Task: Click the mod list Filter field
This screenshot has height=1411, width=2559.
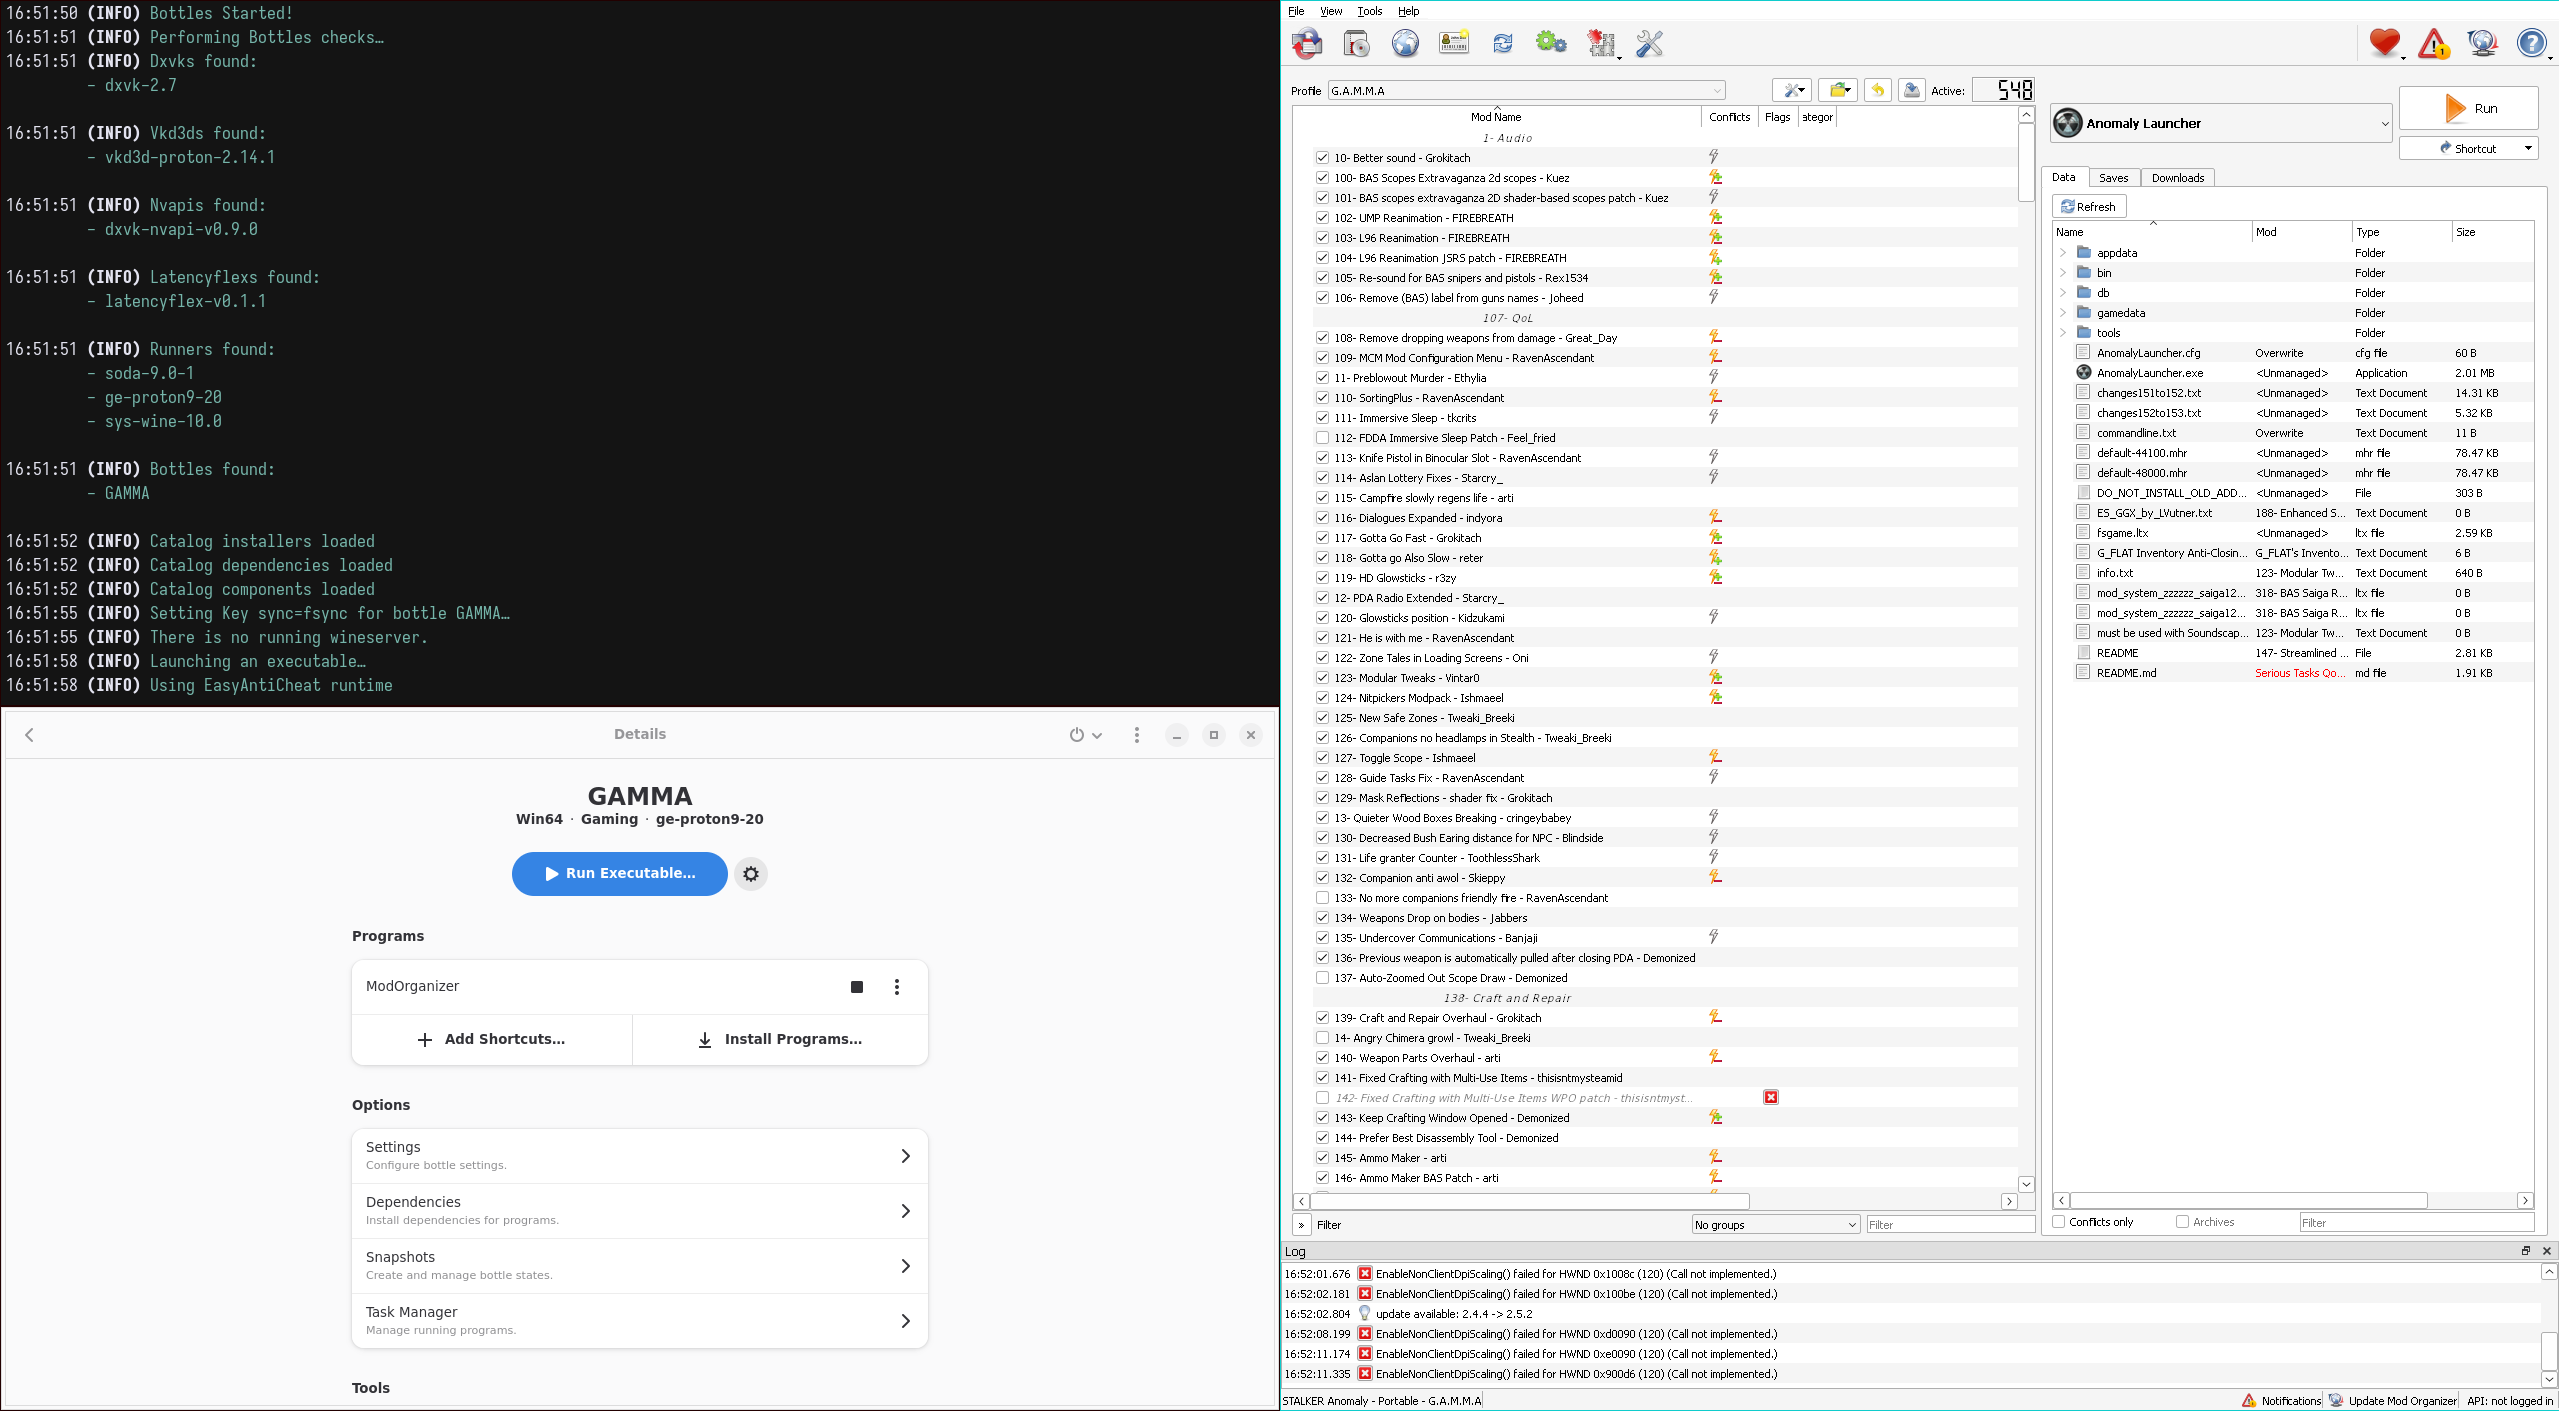Action: (x=1948, y=1225)
